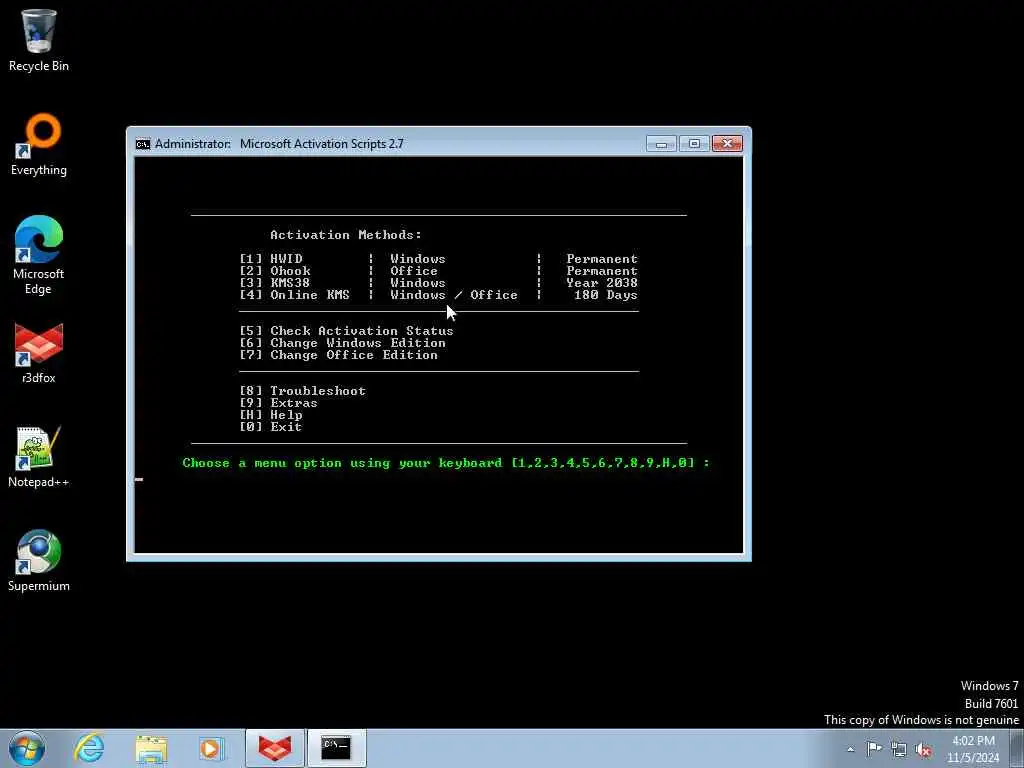Image resolution: width=1024 pixels, height=768 pixels.
Task: Click the window title 'Microsoft Activation Scripts 2.7'
Action: (x=321, y=144)
